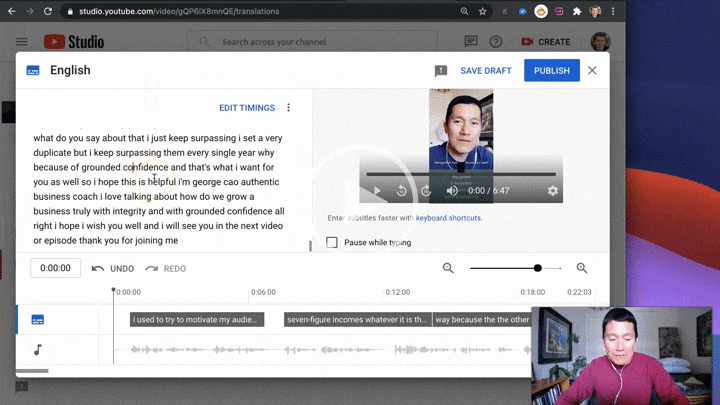720x405 pixels.
Task: Click the subtitles icon next to English title
Action: pyautogui.click(x=33, y=71)
